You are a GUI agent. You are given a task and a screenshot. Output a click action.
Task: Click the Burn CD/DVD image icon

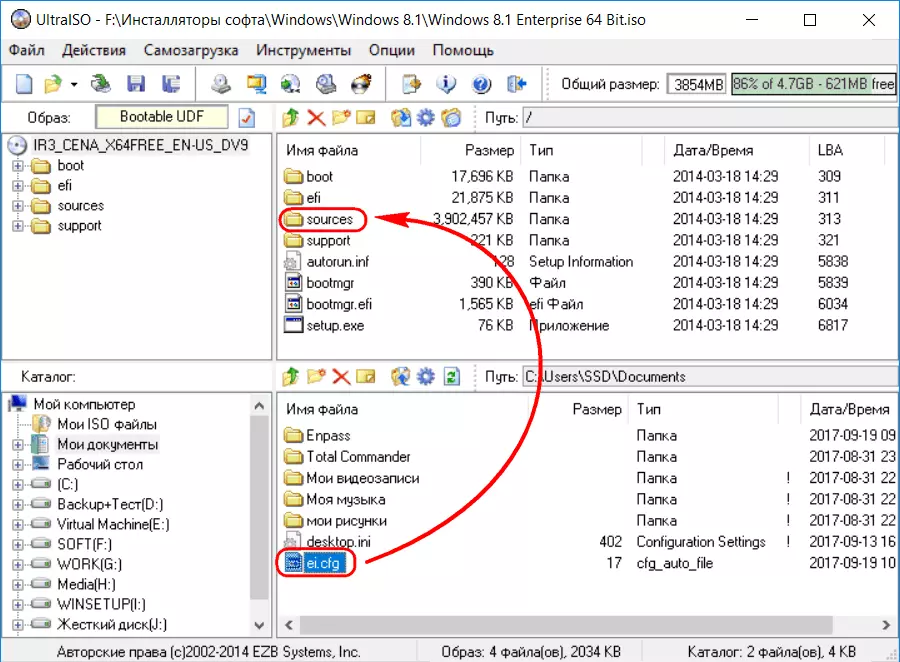362,84
